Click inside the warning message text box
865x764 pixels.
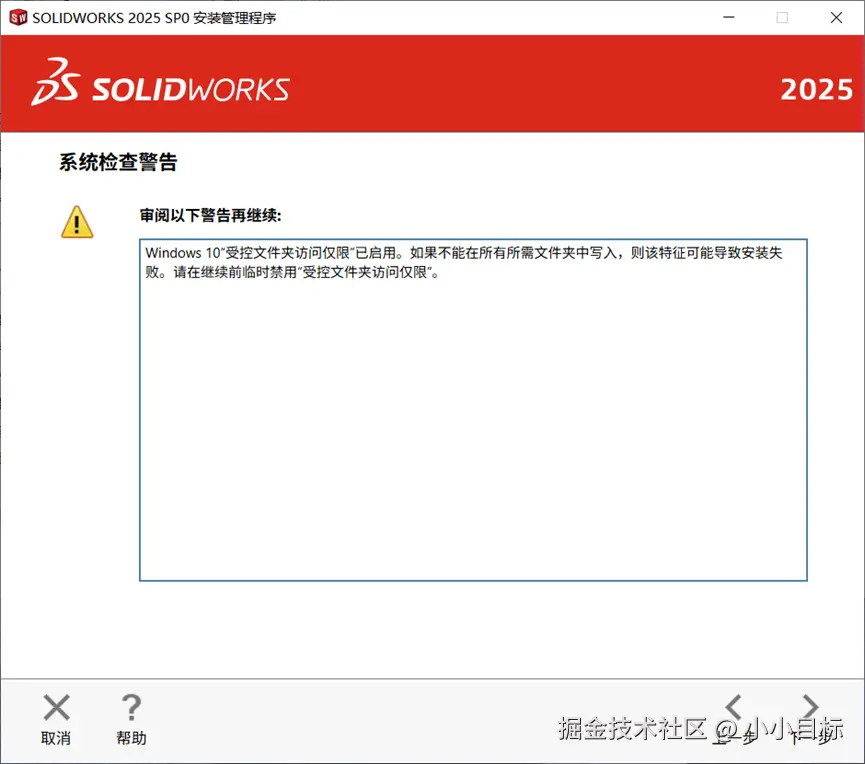tap(473, 410)
